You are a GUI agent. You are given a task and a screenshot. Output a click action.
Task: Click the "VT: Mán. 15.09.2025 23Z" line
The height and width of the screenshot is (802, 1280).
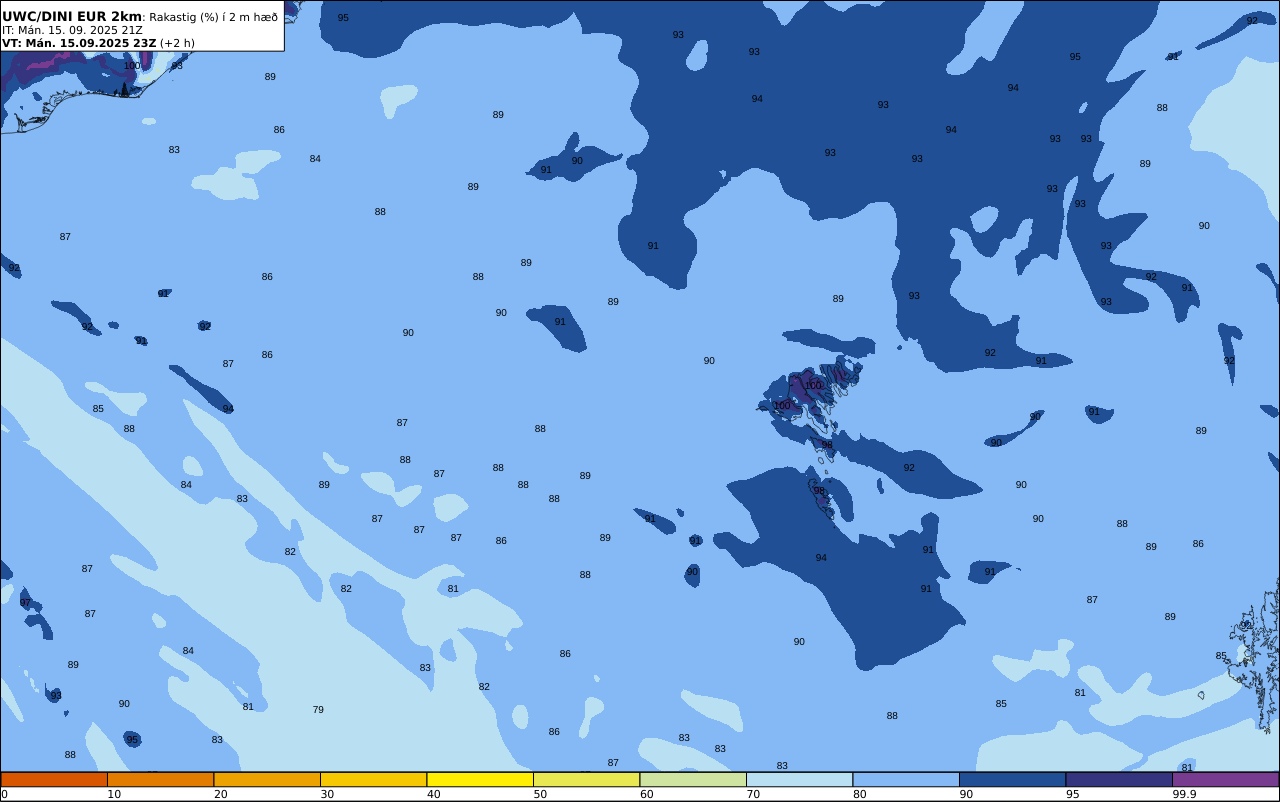point(79,43)
